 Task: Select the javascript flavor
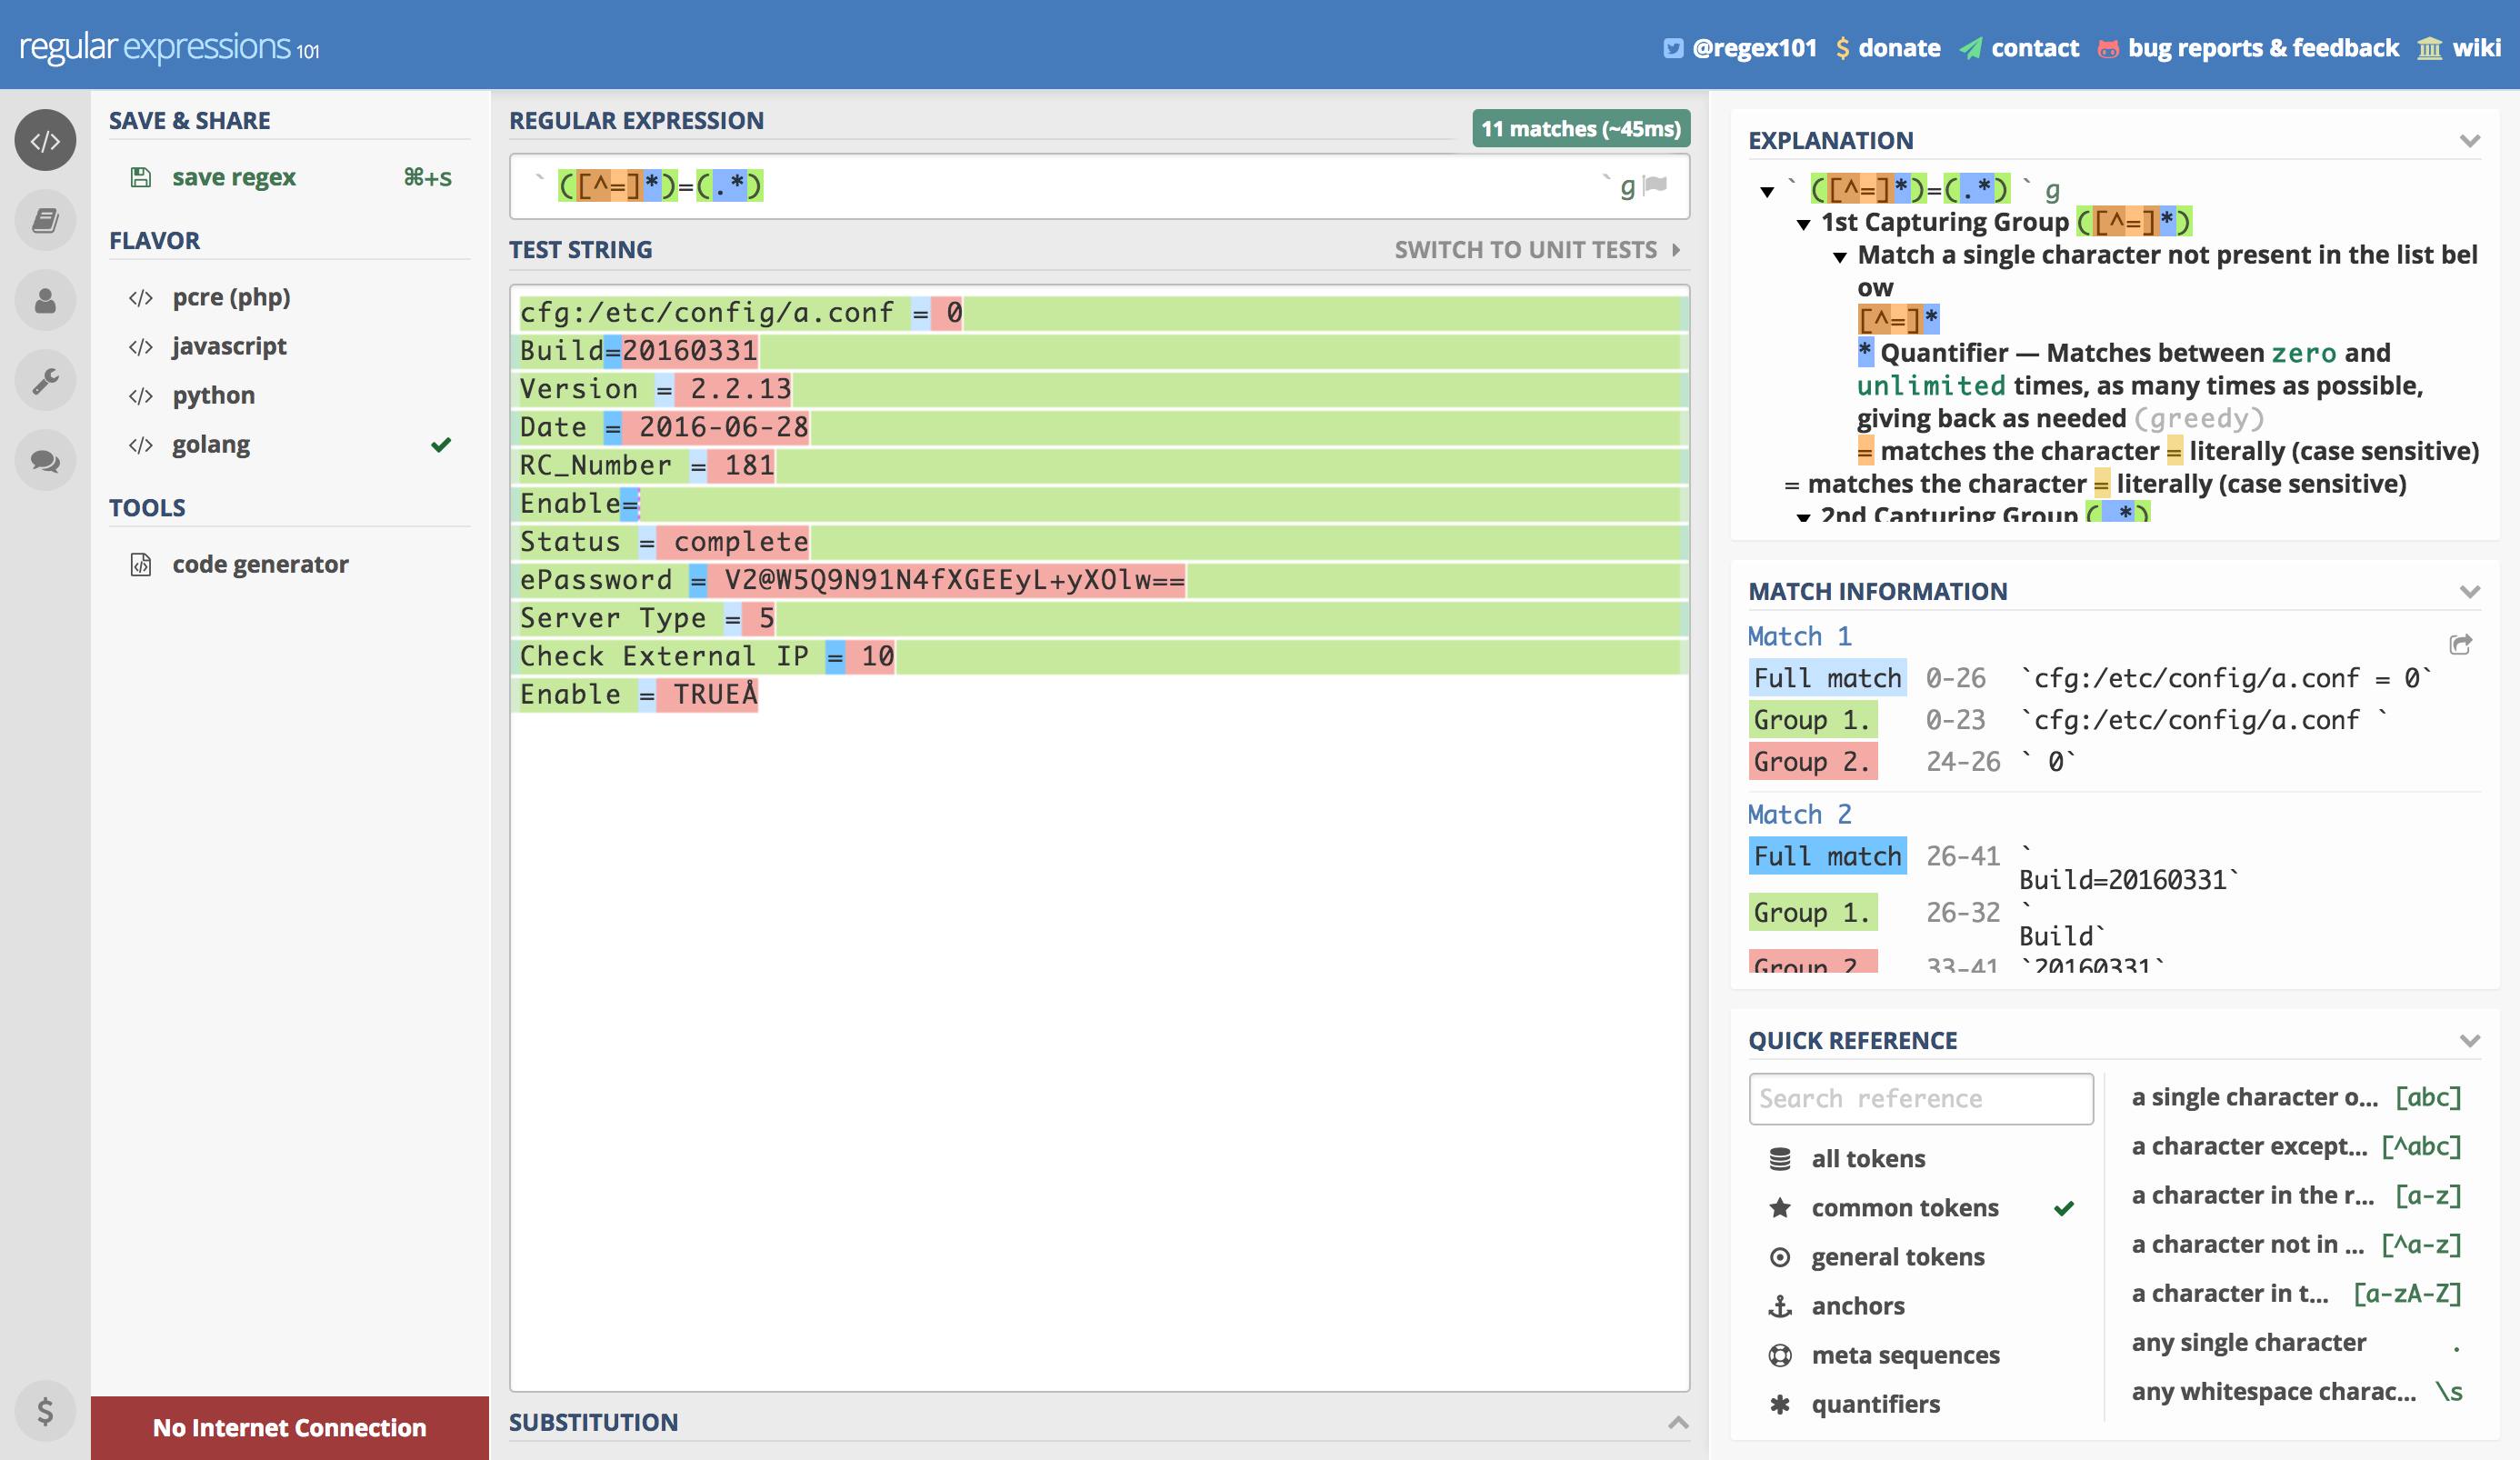click(229, 346)
